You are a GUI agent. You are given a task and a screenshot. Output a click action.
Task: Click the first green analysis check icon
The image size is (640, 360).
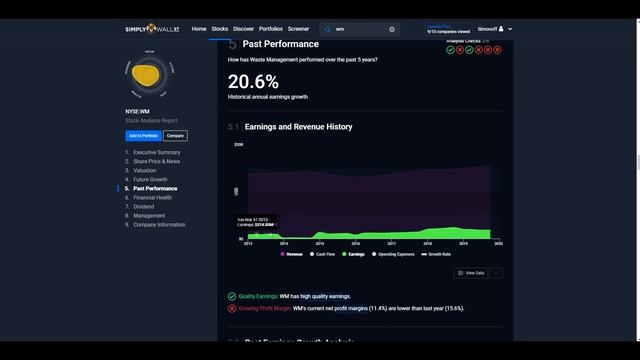[450, 50]
